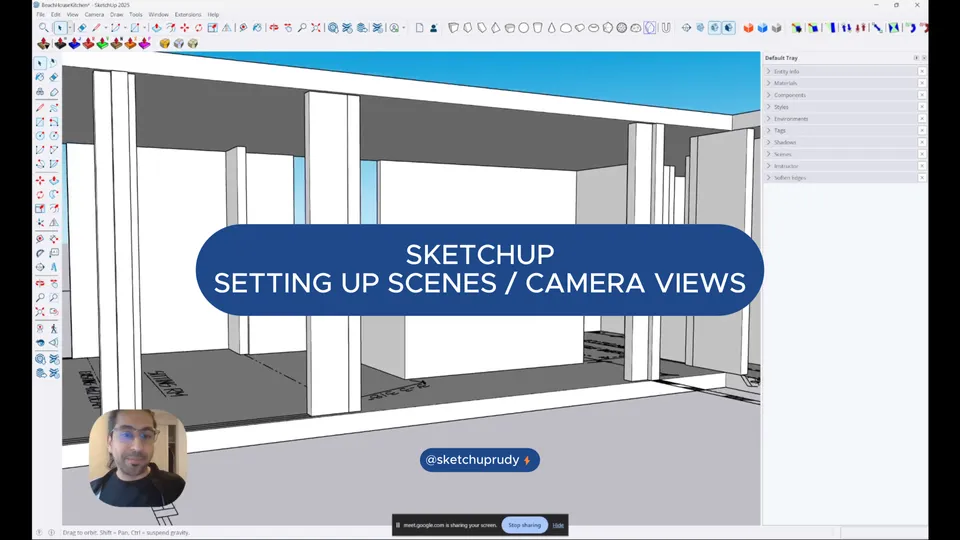Activate the Orbit tool in top toolbar
Viewport: 960px width, 540px height.
click(243, 28)
